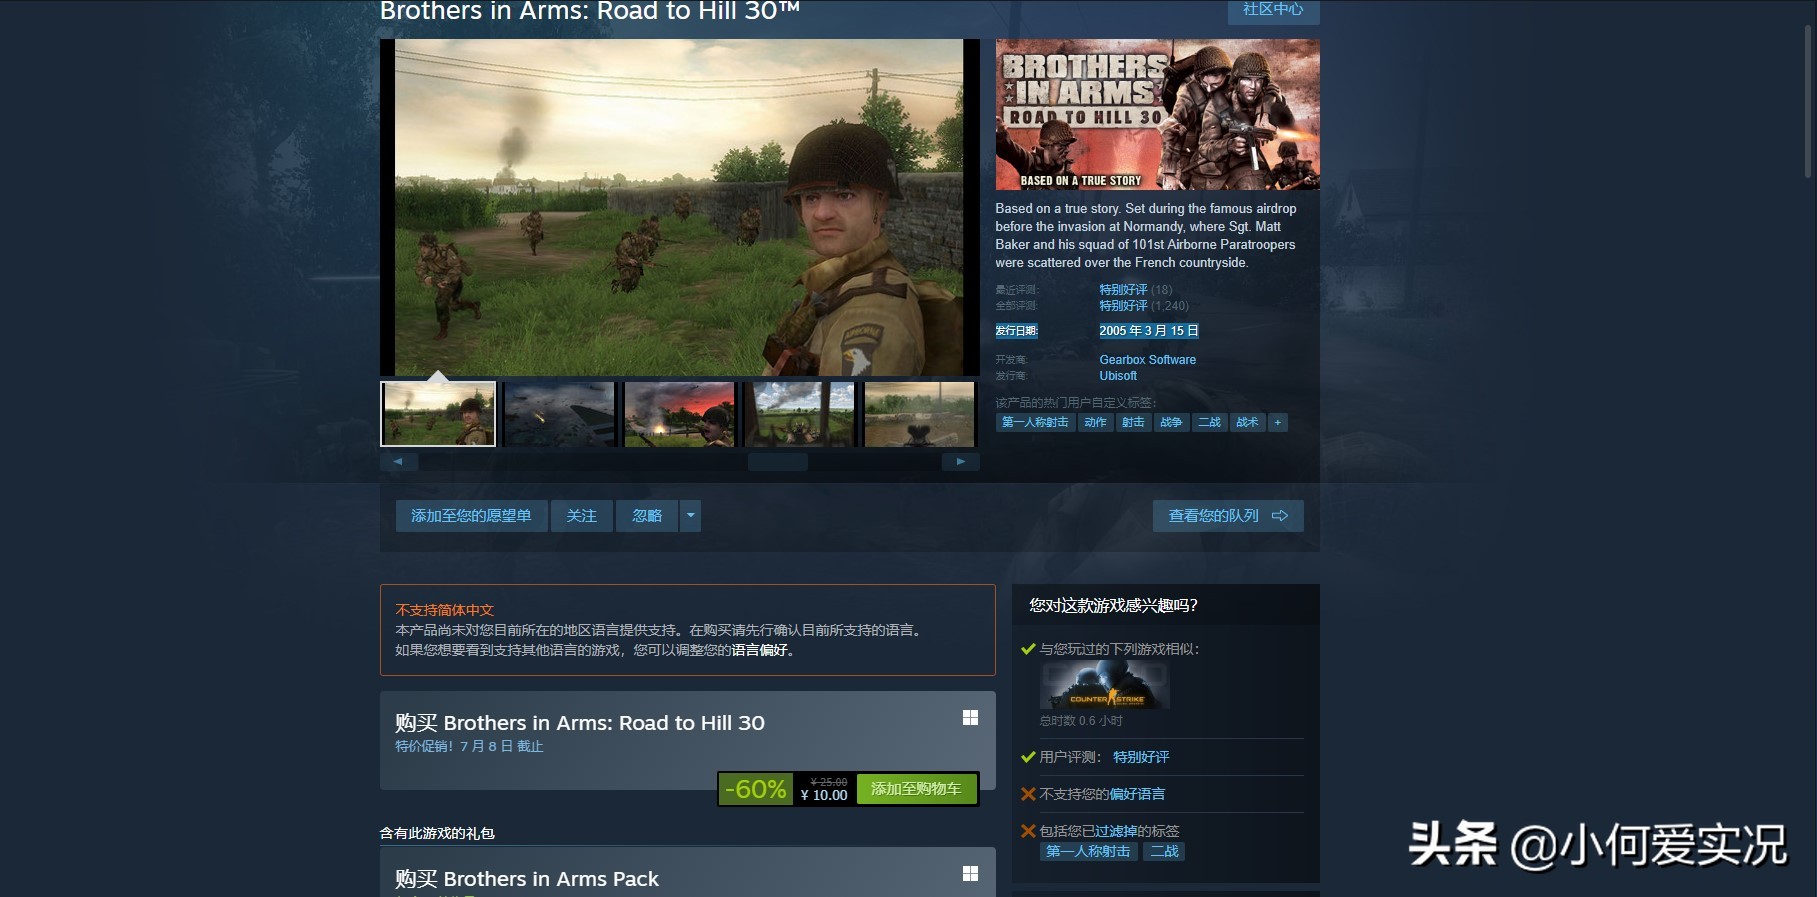Open Gearbox Software developer link

[1147, 360]
